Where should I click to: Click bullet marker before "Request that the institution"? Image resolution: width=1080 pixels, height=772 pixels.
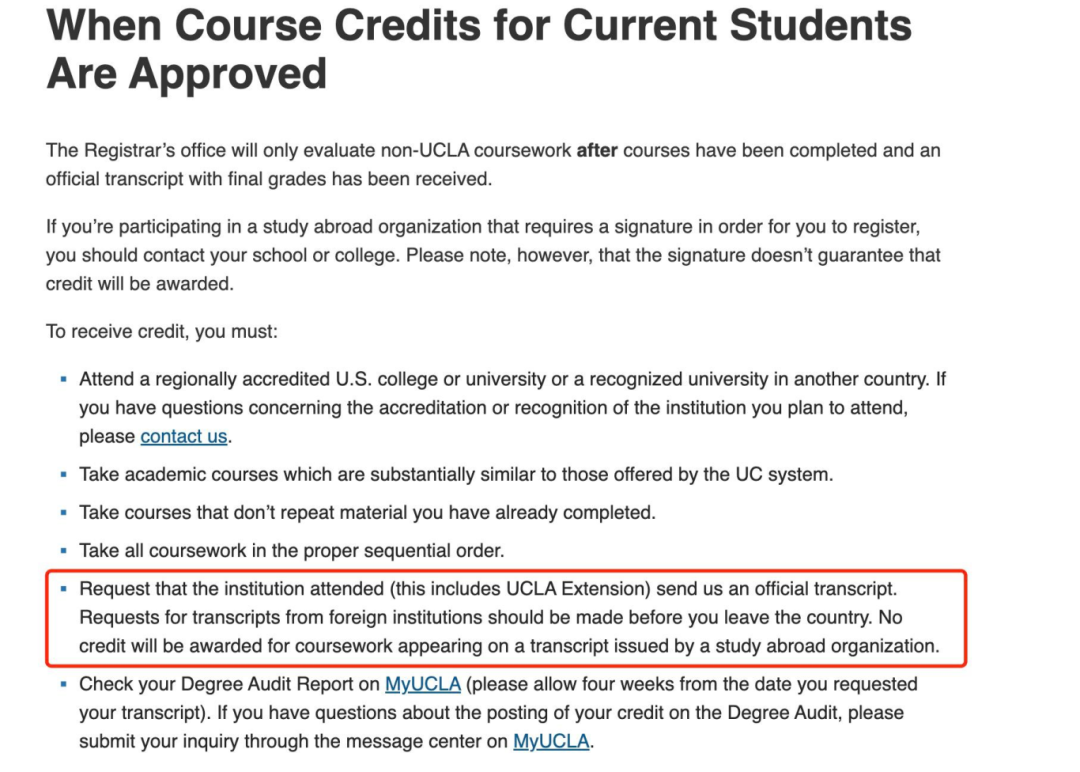pyautogui.click(x=63, y=589)
